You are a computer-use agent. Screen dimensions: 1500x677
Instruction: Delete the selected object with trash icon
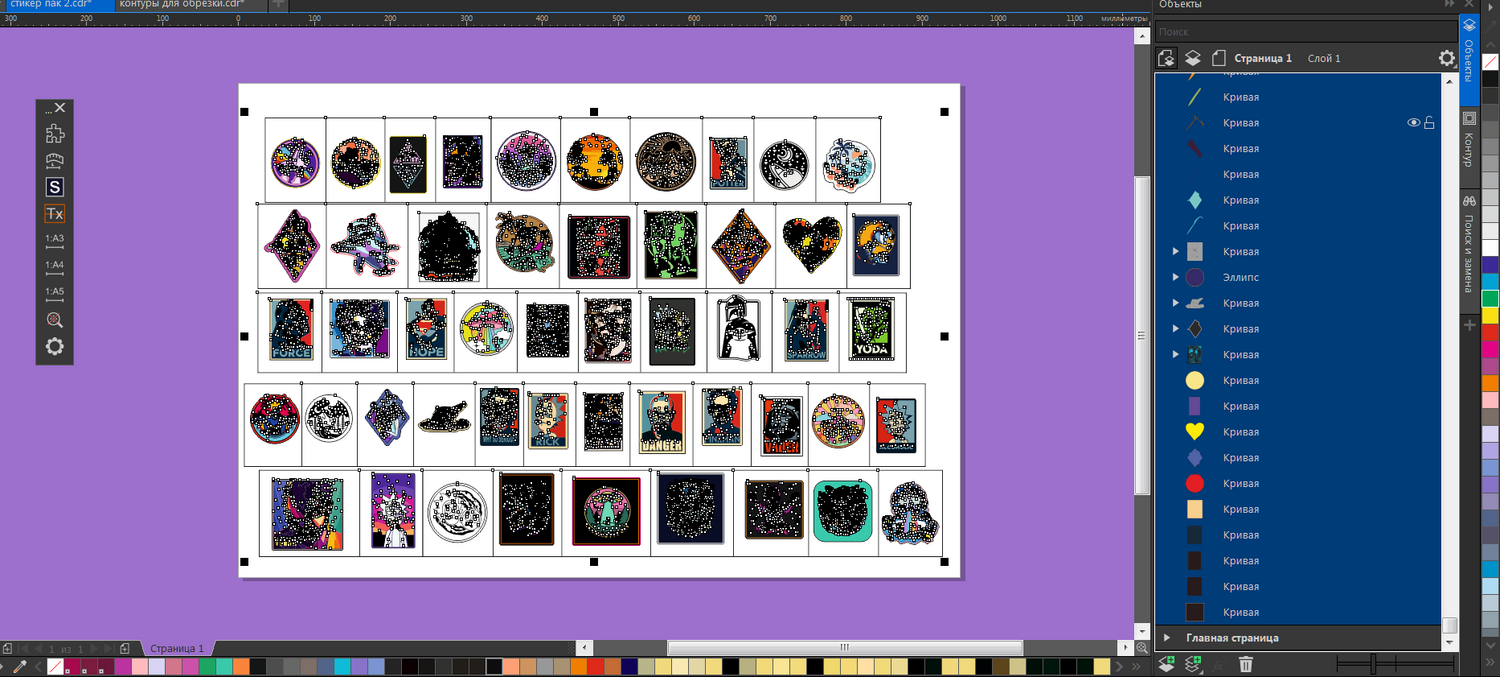[x=1246, y=664]
